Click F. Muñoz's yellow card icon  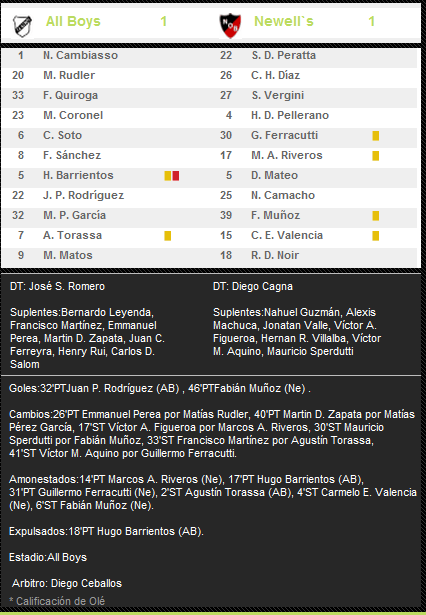click(376, 216)
